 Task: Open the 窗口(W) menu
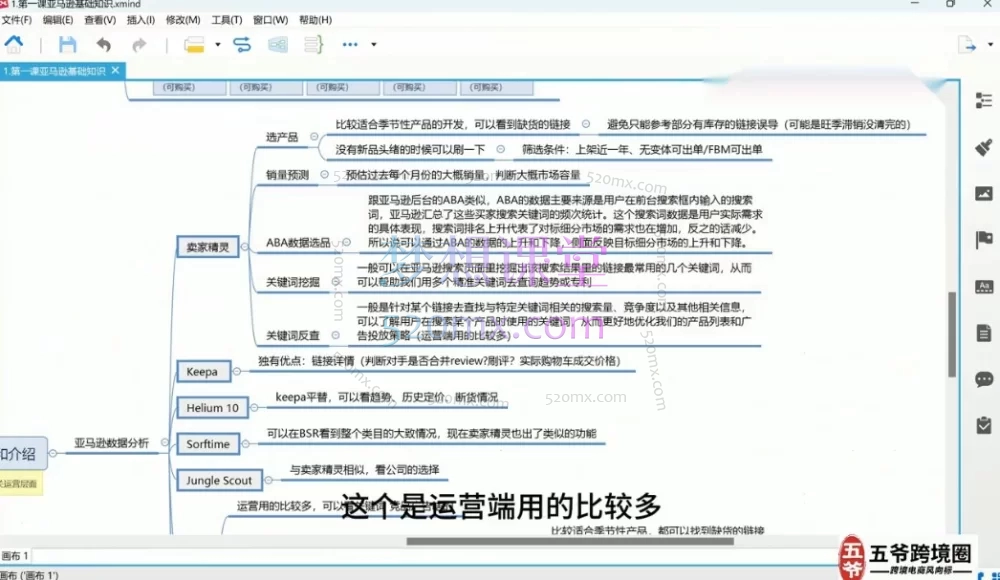(270, 20)
